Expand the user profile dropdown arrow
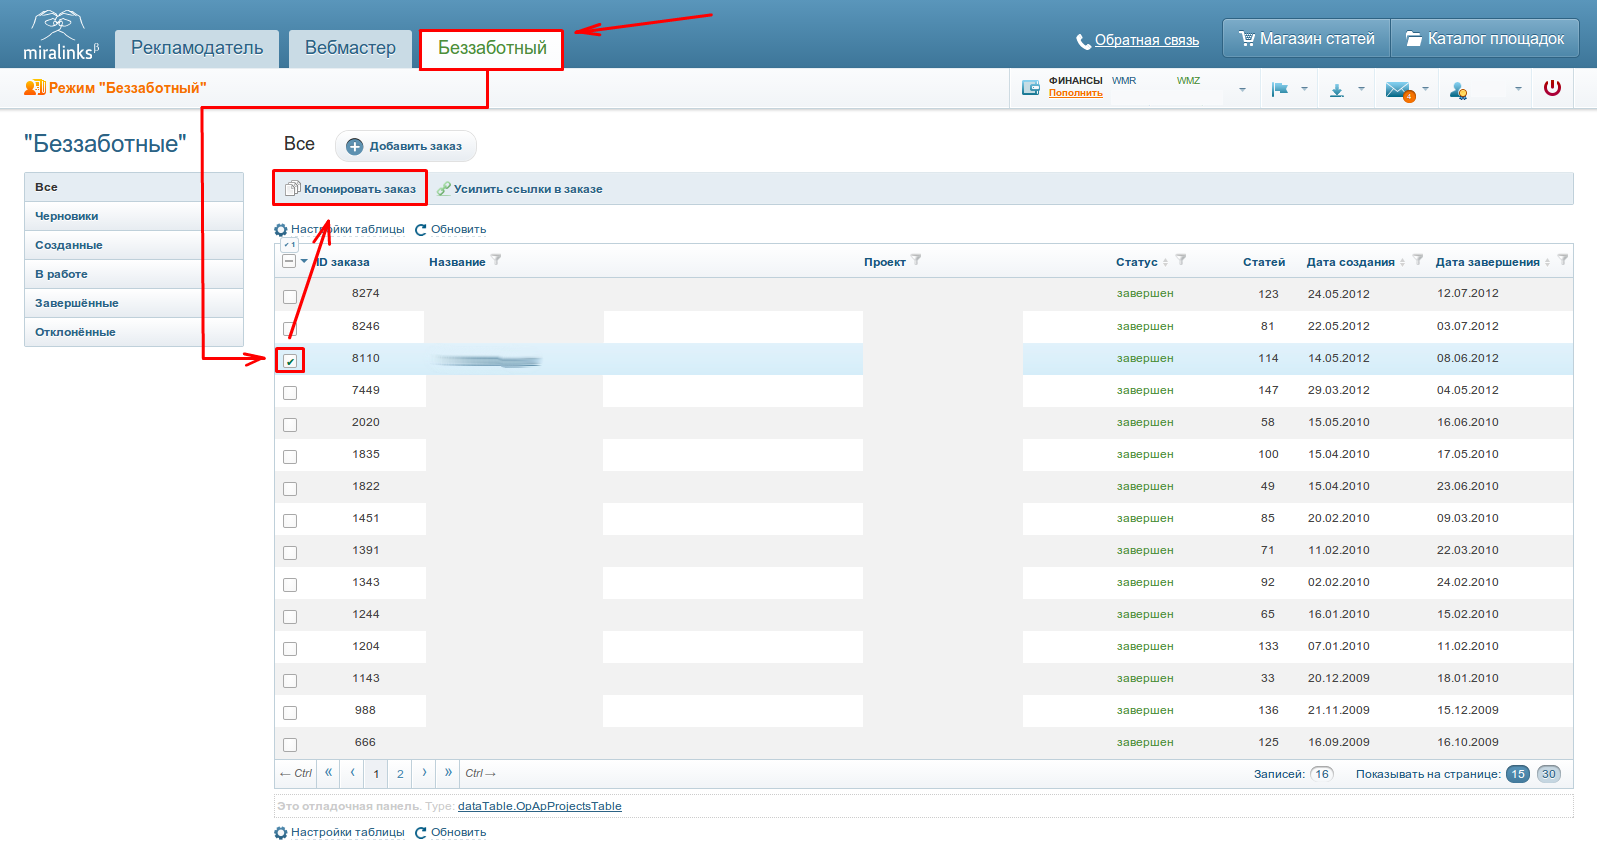The image size is (1597, 850). (x=1518, y=89)
